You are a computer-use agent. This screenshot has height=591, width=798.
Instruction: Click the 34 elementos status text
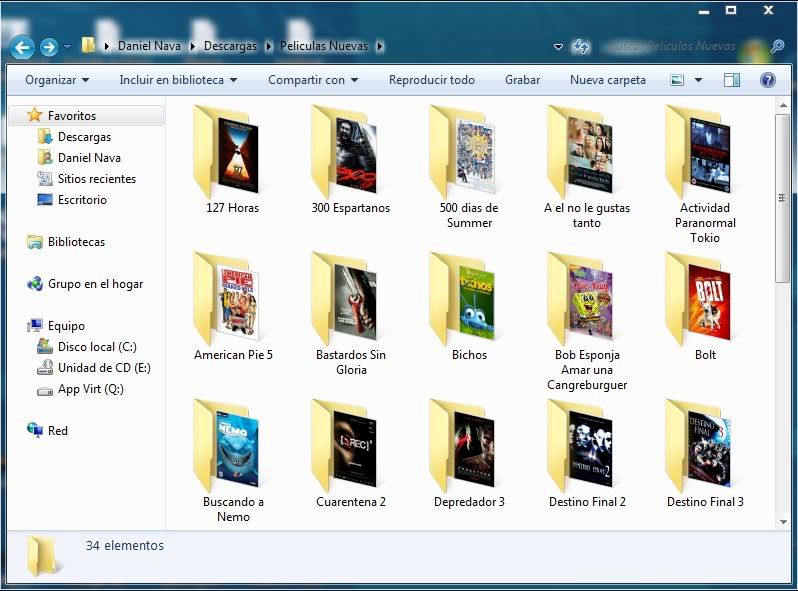tap(125, 546)
